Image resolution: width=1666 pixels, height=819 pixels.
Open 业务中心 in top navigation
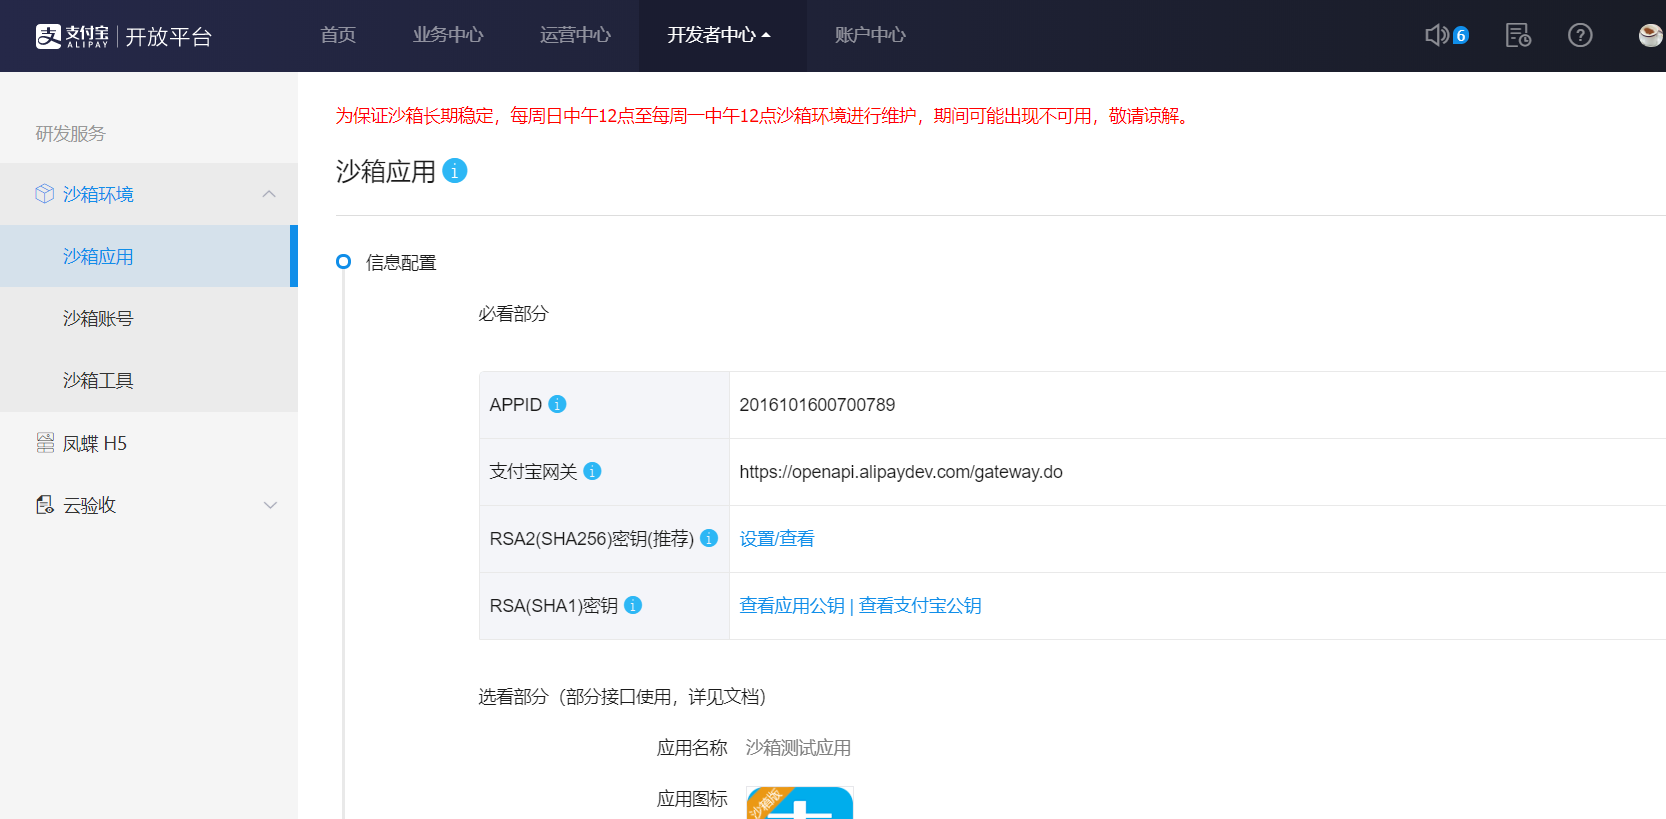448,35
